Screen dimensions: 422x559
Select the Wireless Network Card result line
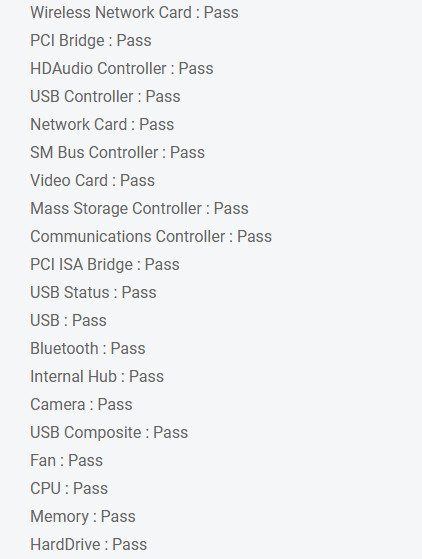pos(134,12)
